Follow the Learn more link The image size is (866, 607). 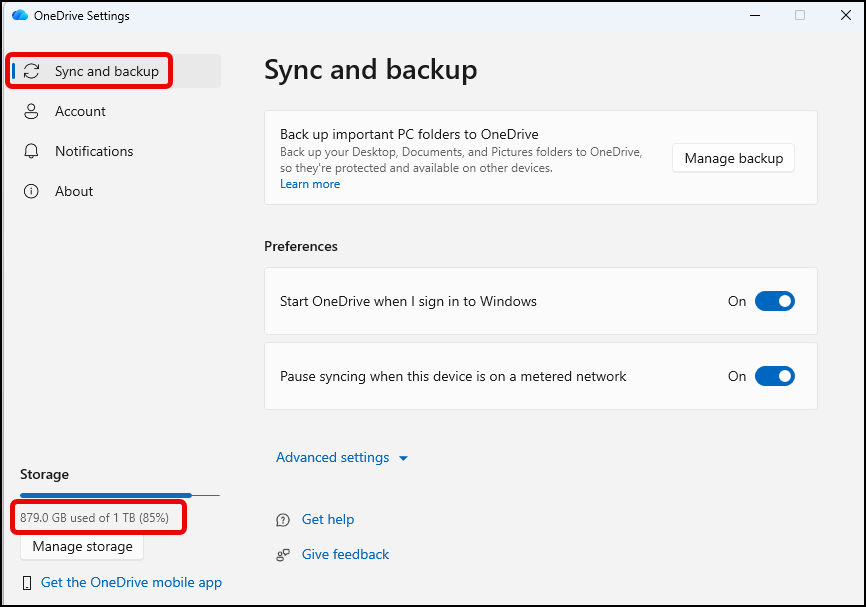pyautogui.click(x=310, y=184)
